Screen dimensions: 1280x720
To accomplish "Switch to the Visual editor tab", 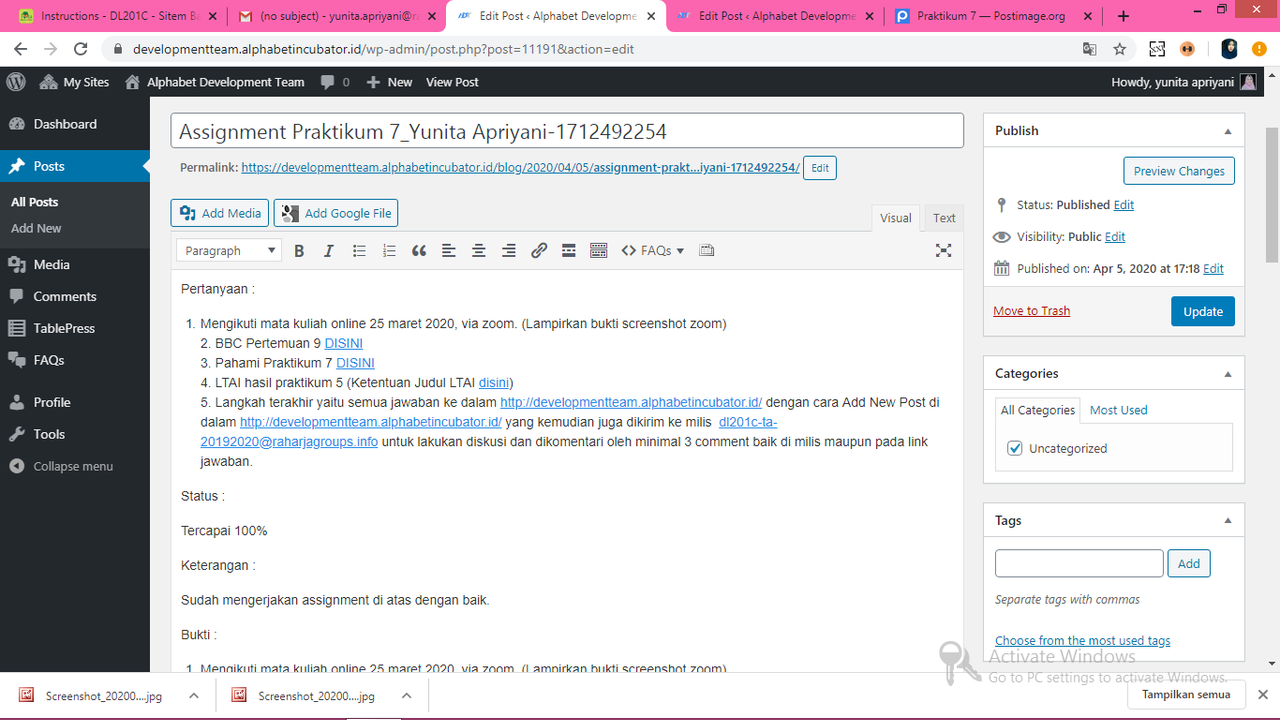I will click(896, 218).
